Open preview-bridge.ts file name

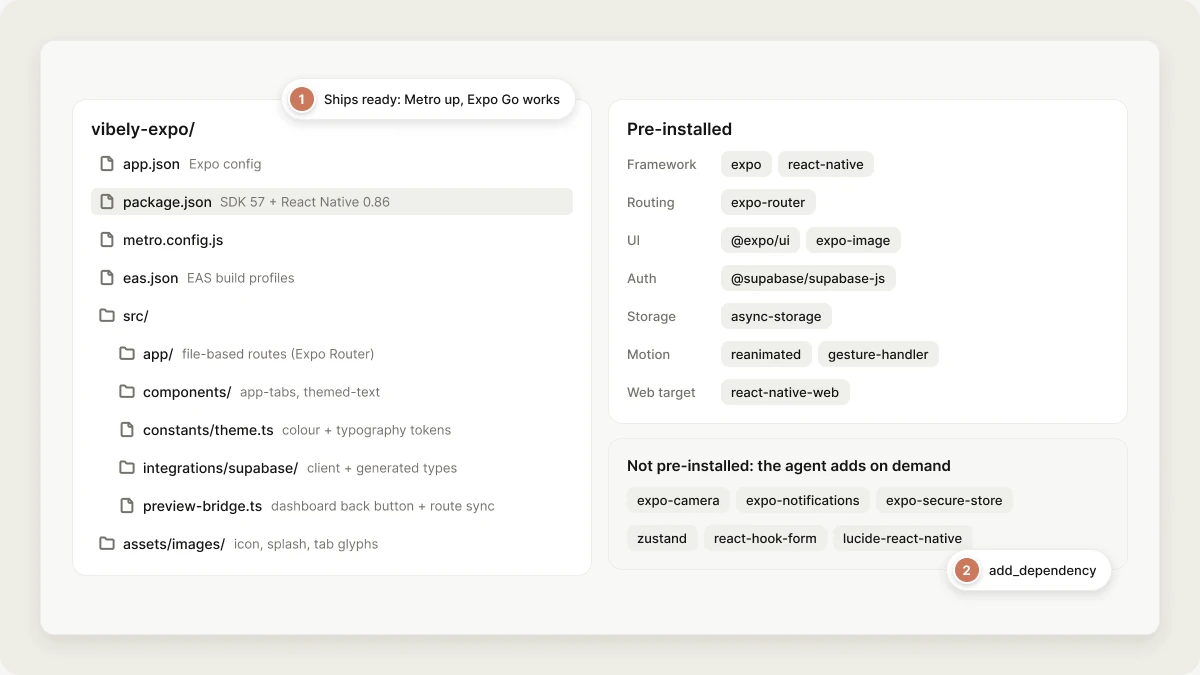202,506
